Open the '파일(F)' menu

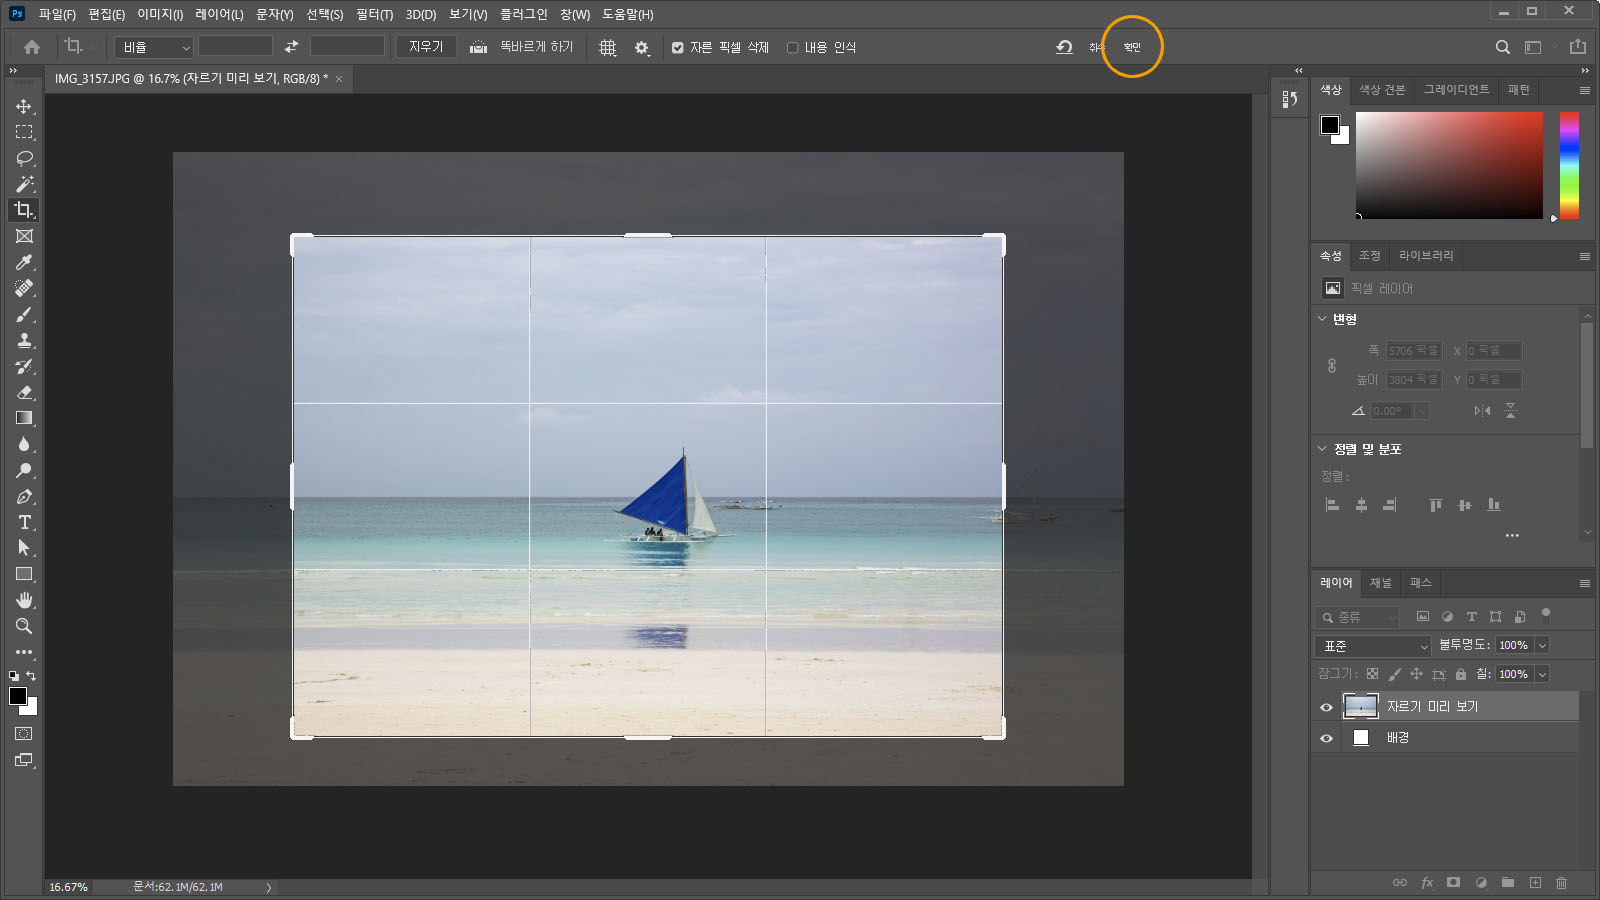pyautogui.click(x=57, y=14)
